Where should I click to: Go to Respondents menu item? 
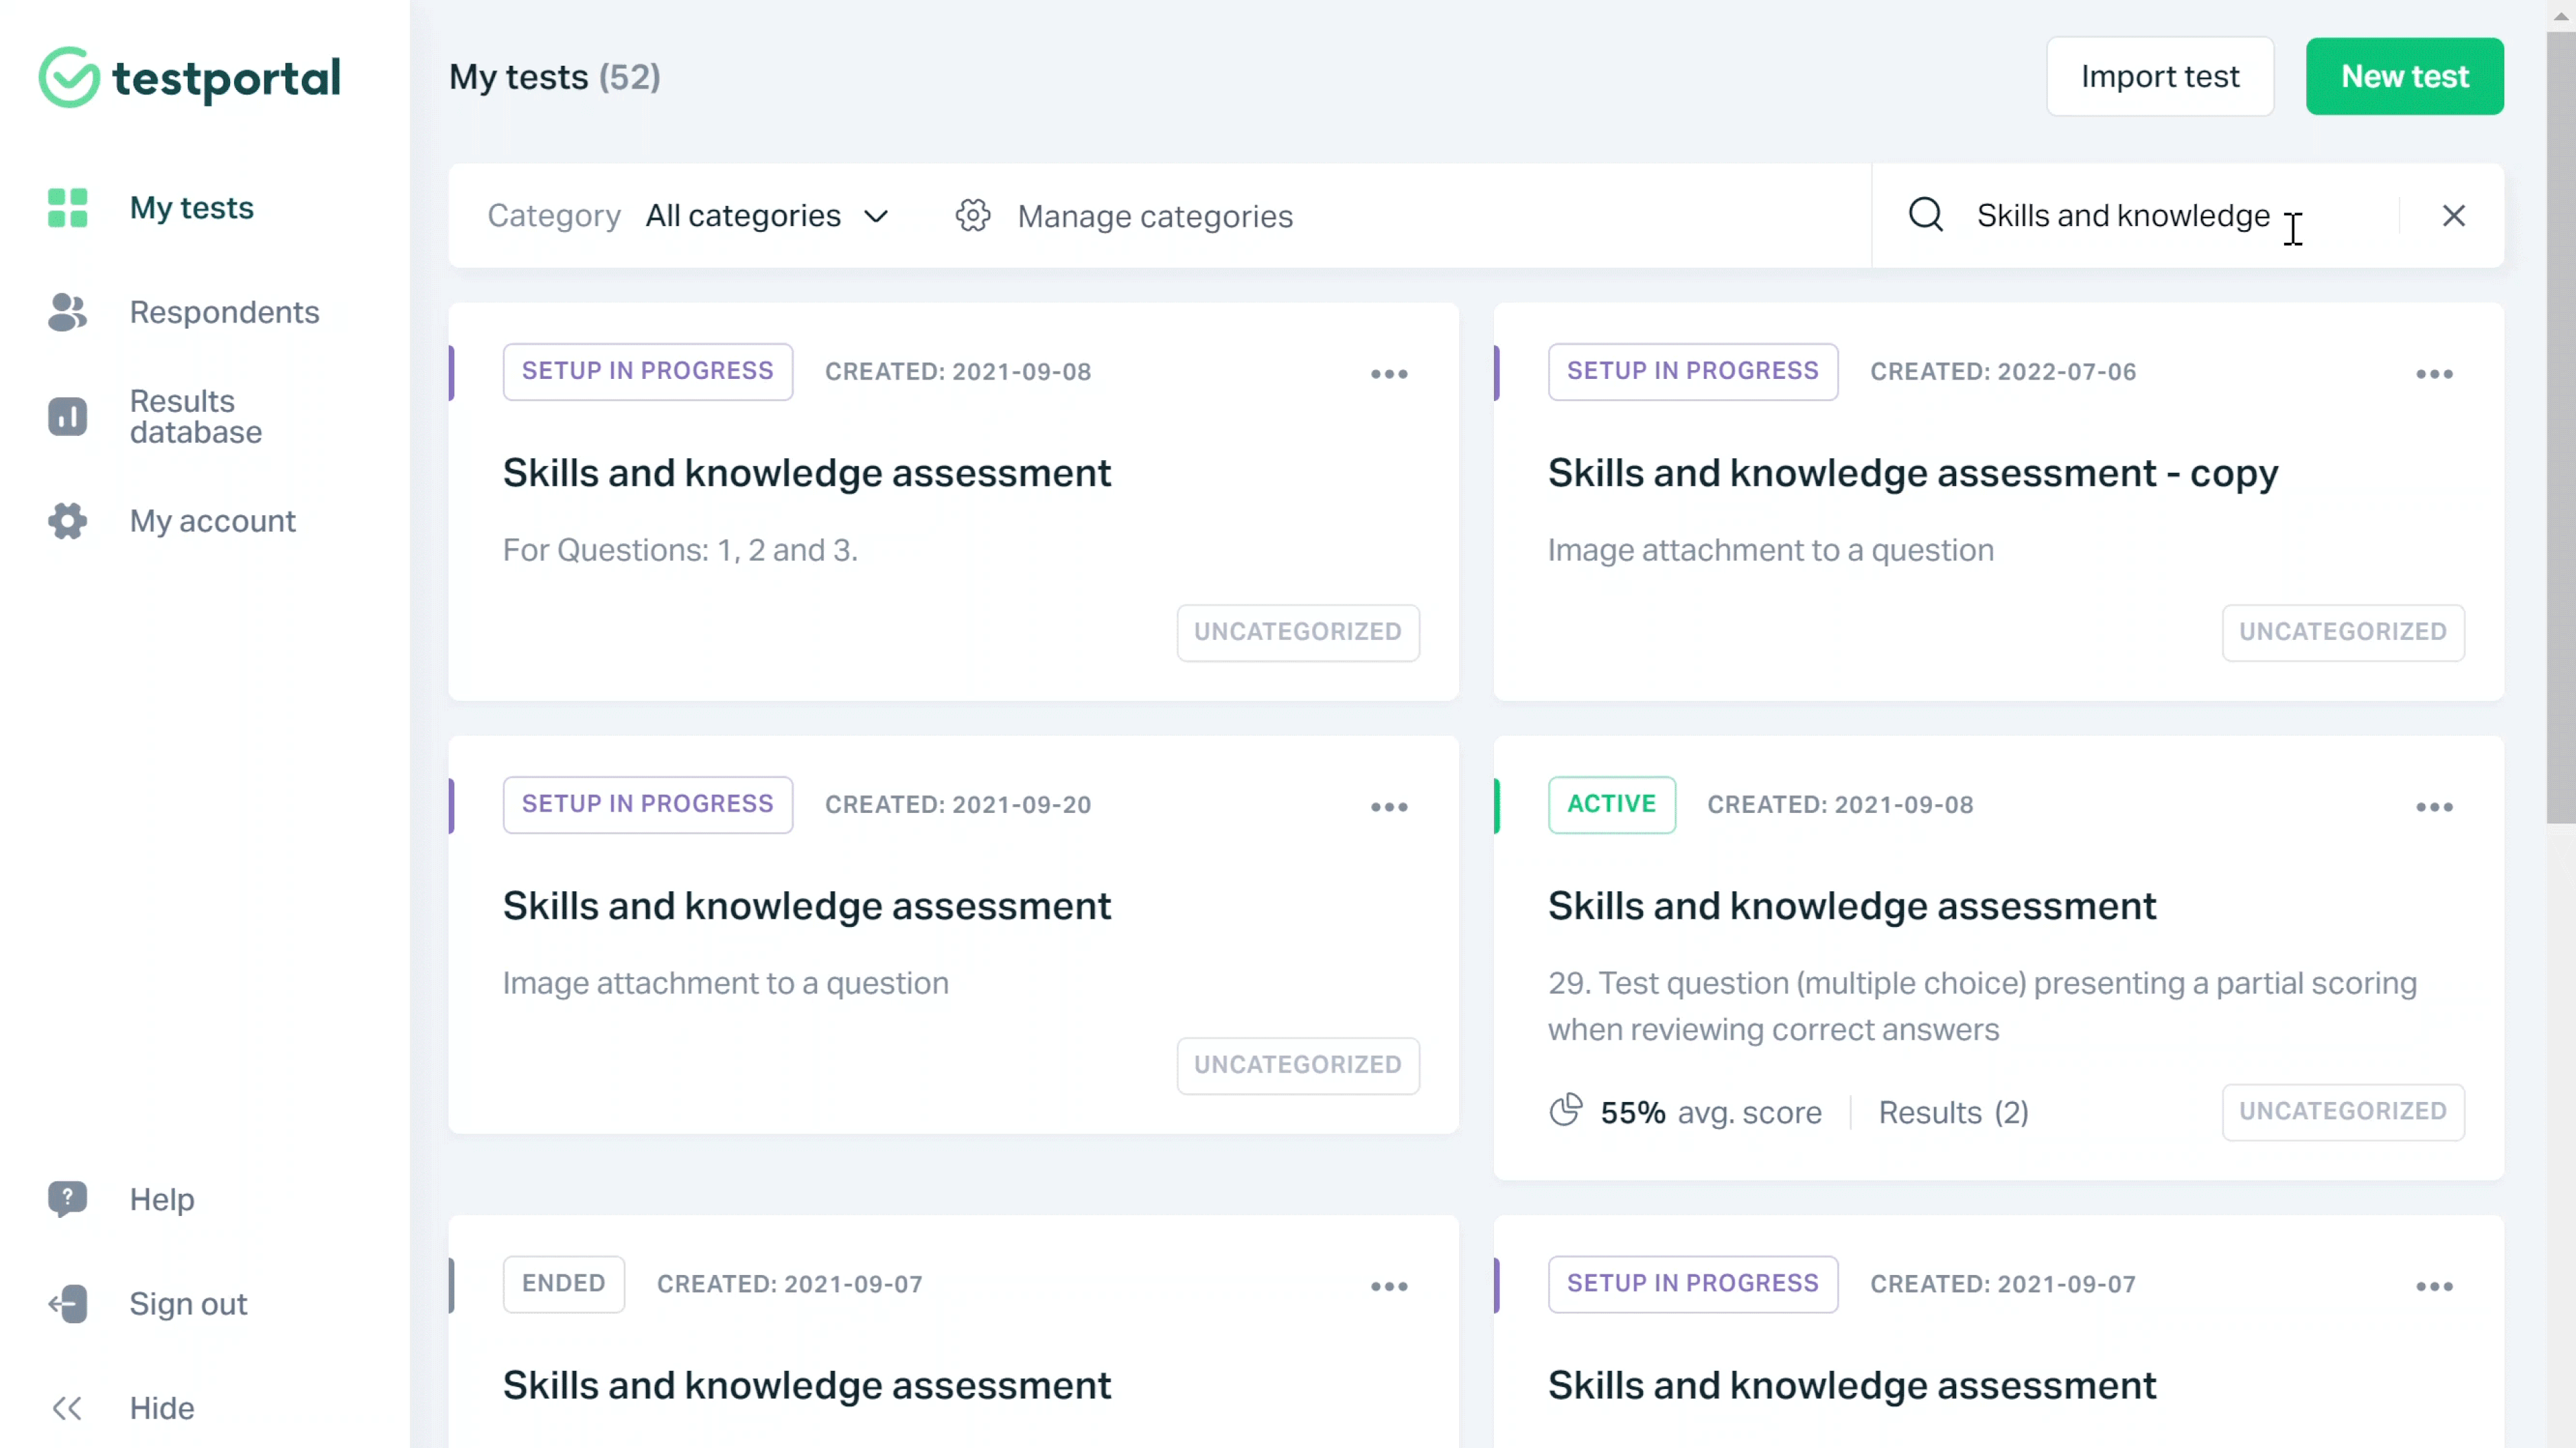[x=224, y=312]
